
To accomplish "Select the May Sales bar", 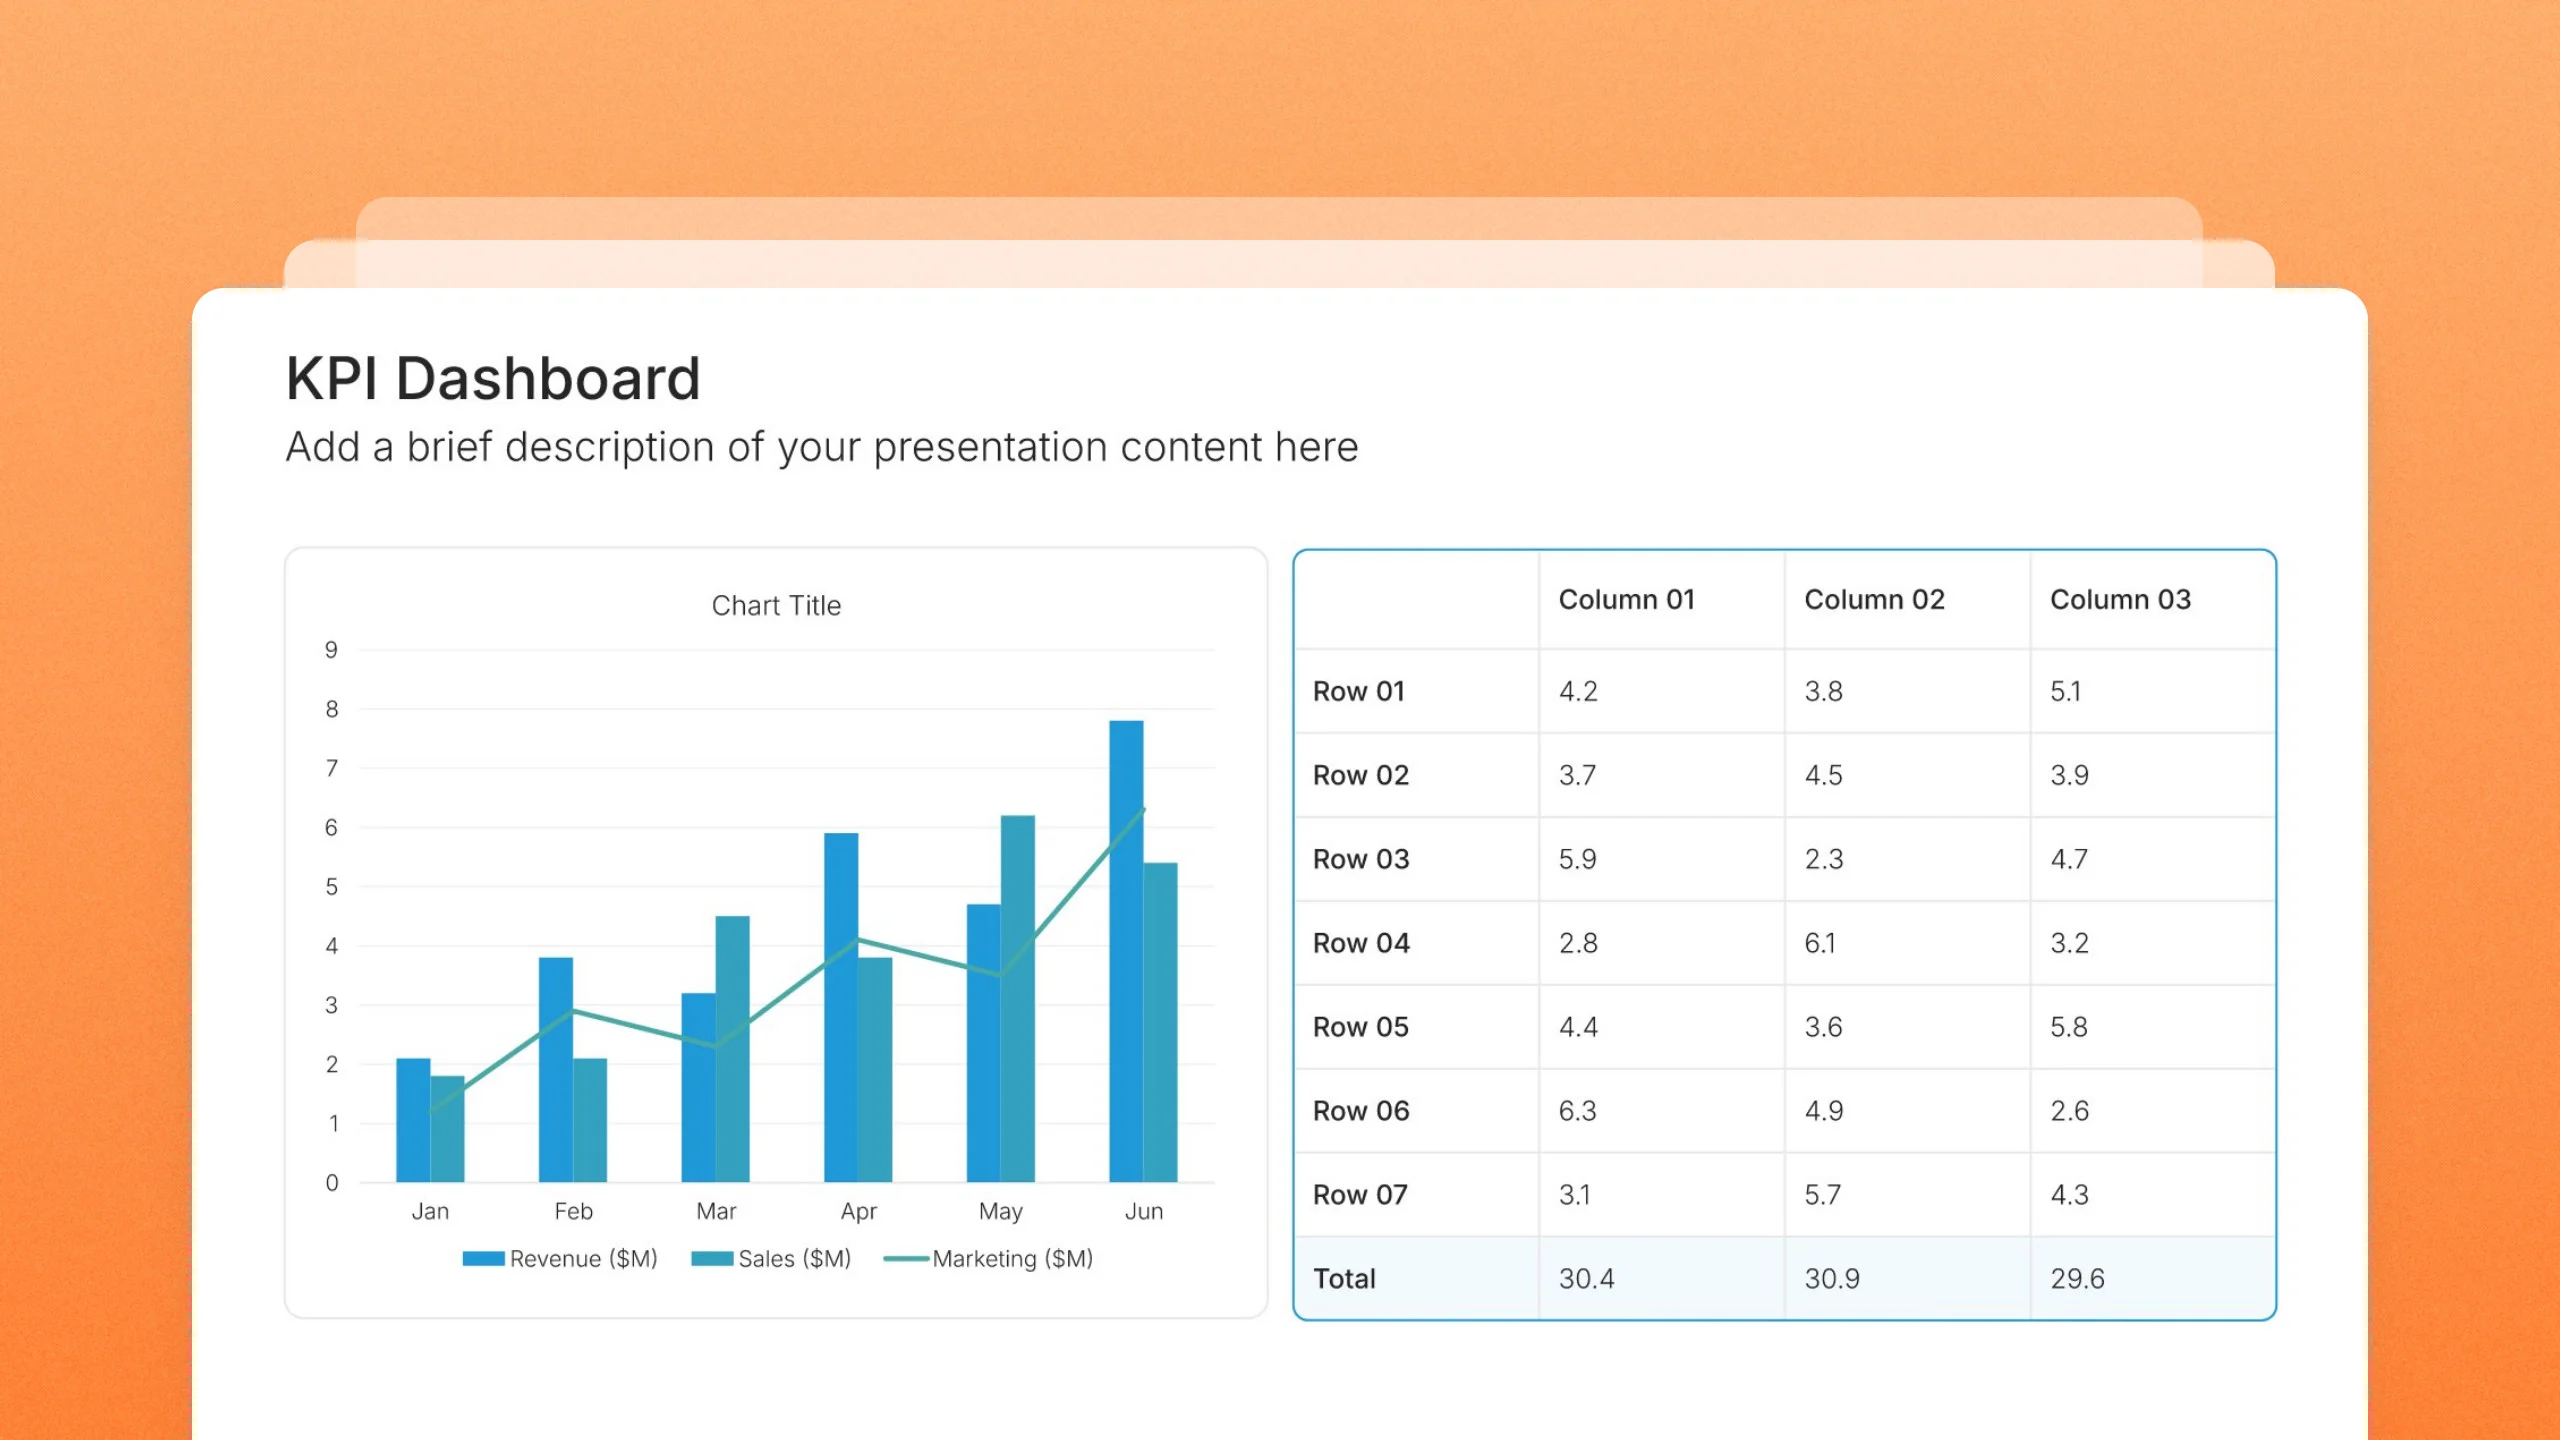I will (x=1018, y=998).
